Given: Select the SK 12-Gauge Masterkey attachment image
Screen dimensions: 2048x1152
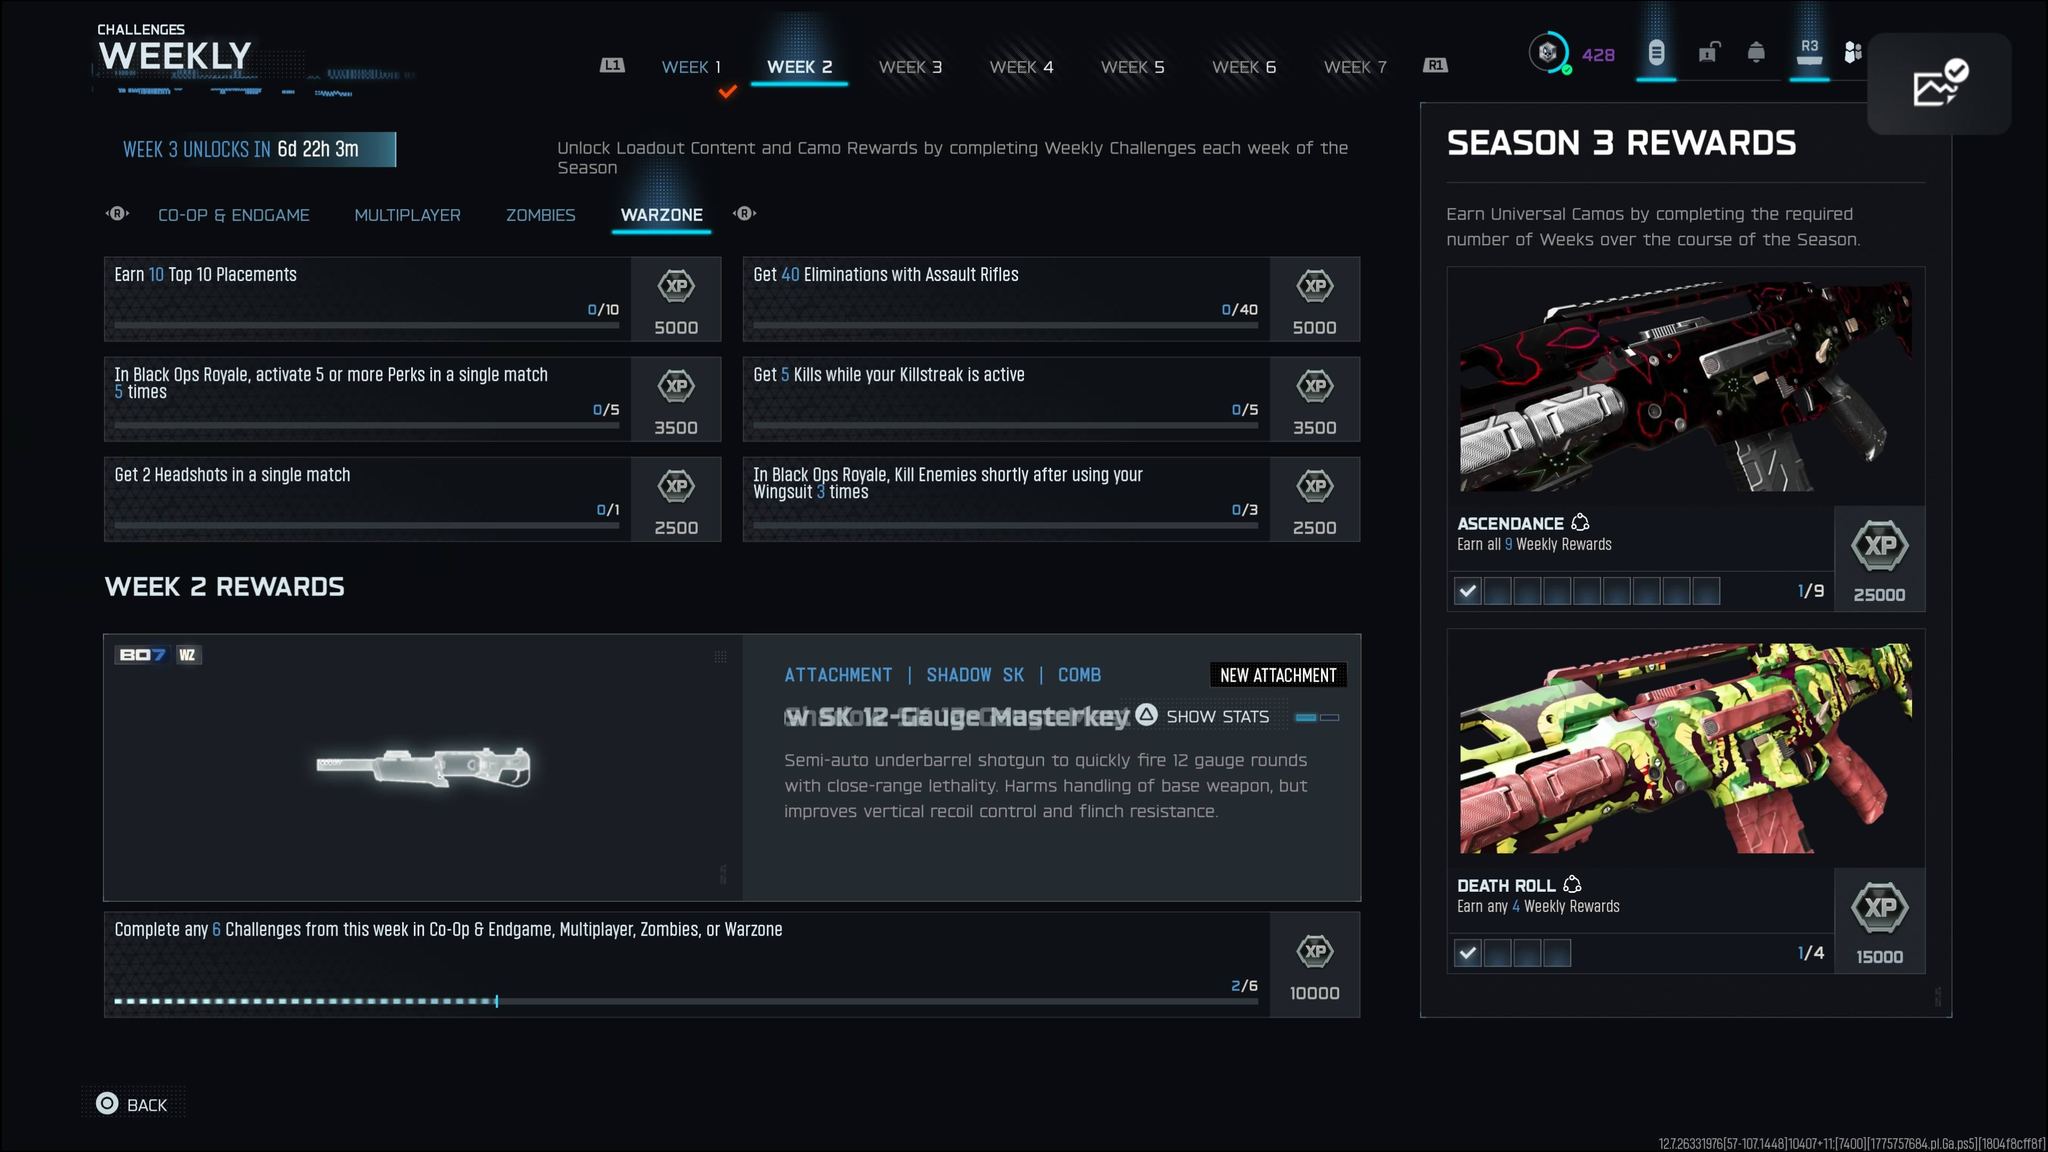Looking at the screenshot, I should pyautogui.click(x=423, y=767).
